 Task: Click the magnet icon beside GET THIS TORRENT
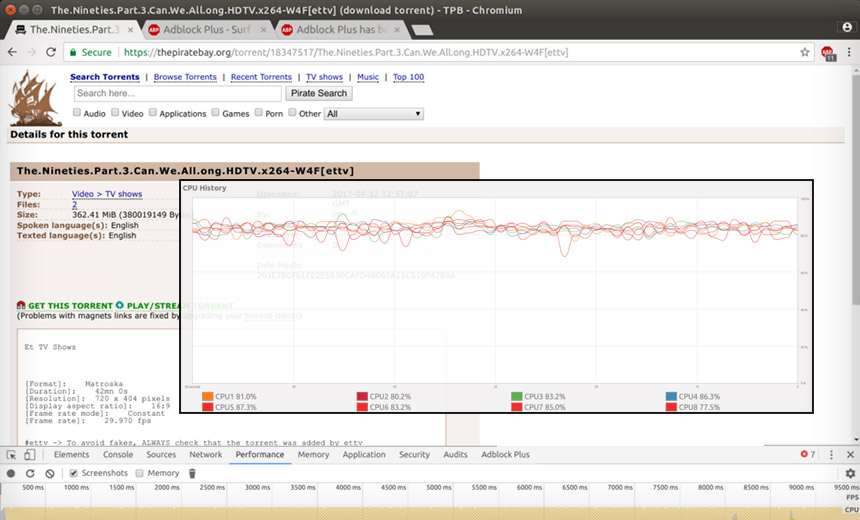[21, 306]
